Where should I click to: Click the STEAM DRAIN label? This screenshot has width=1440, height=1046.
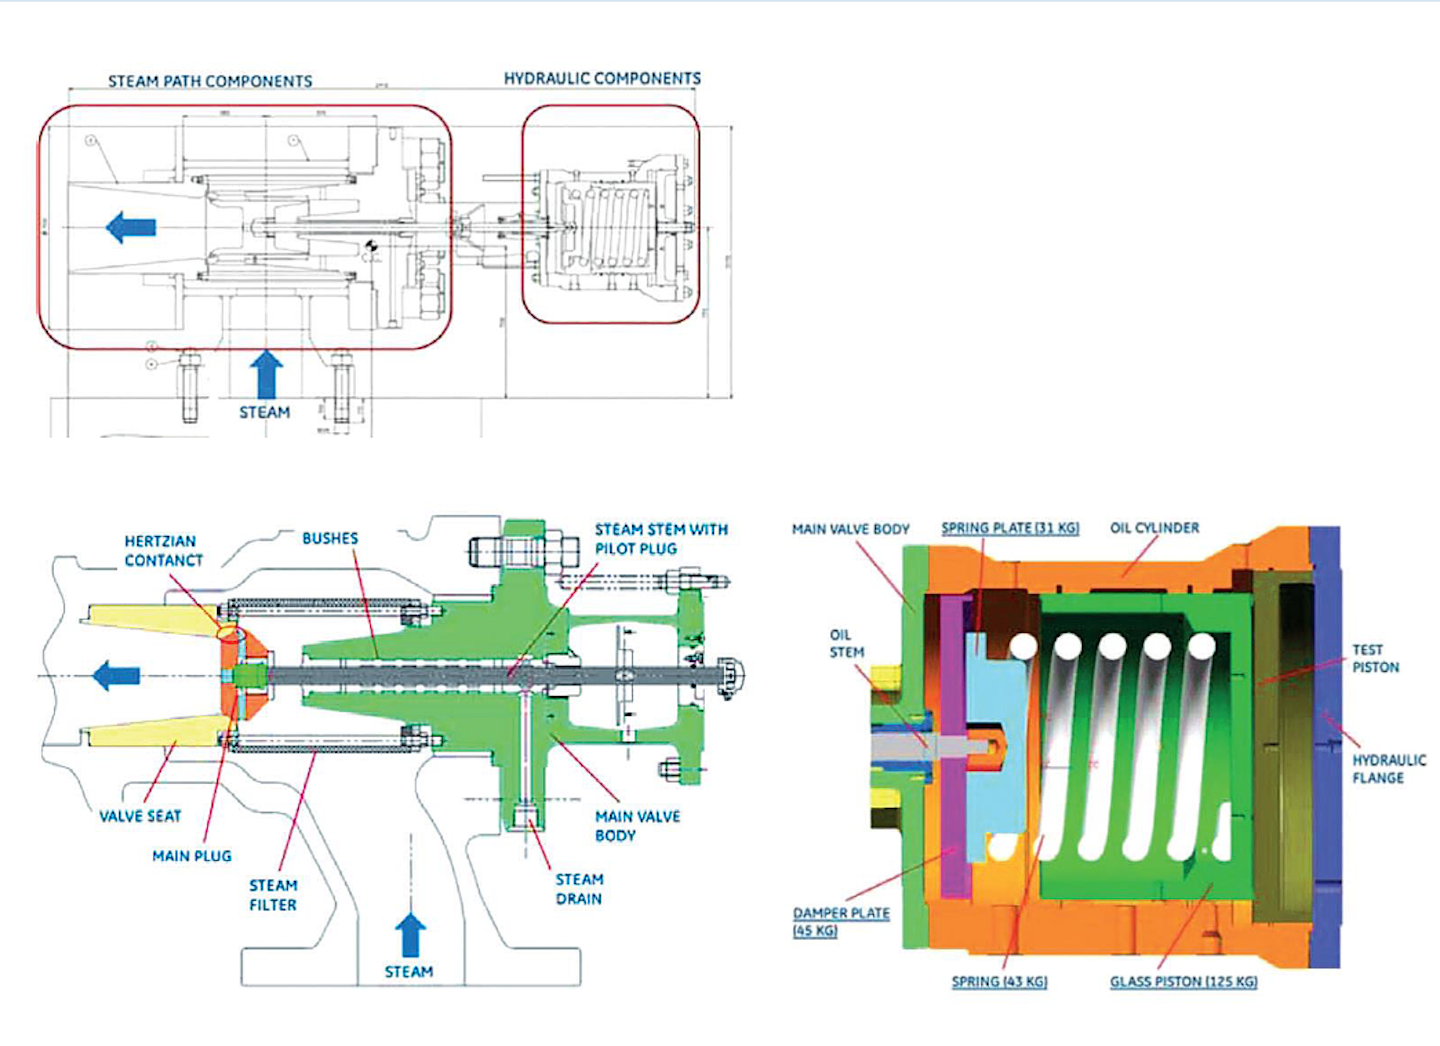579,889
